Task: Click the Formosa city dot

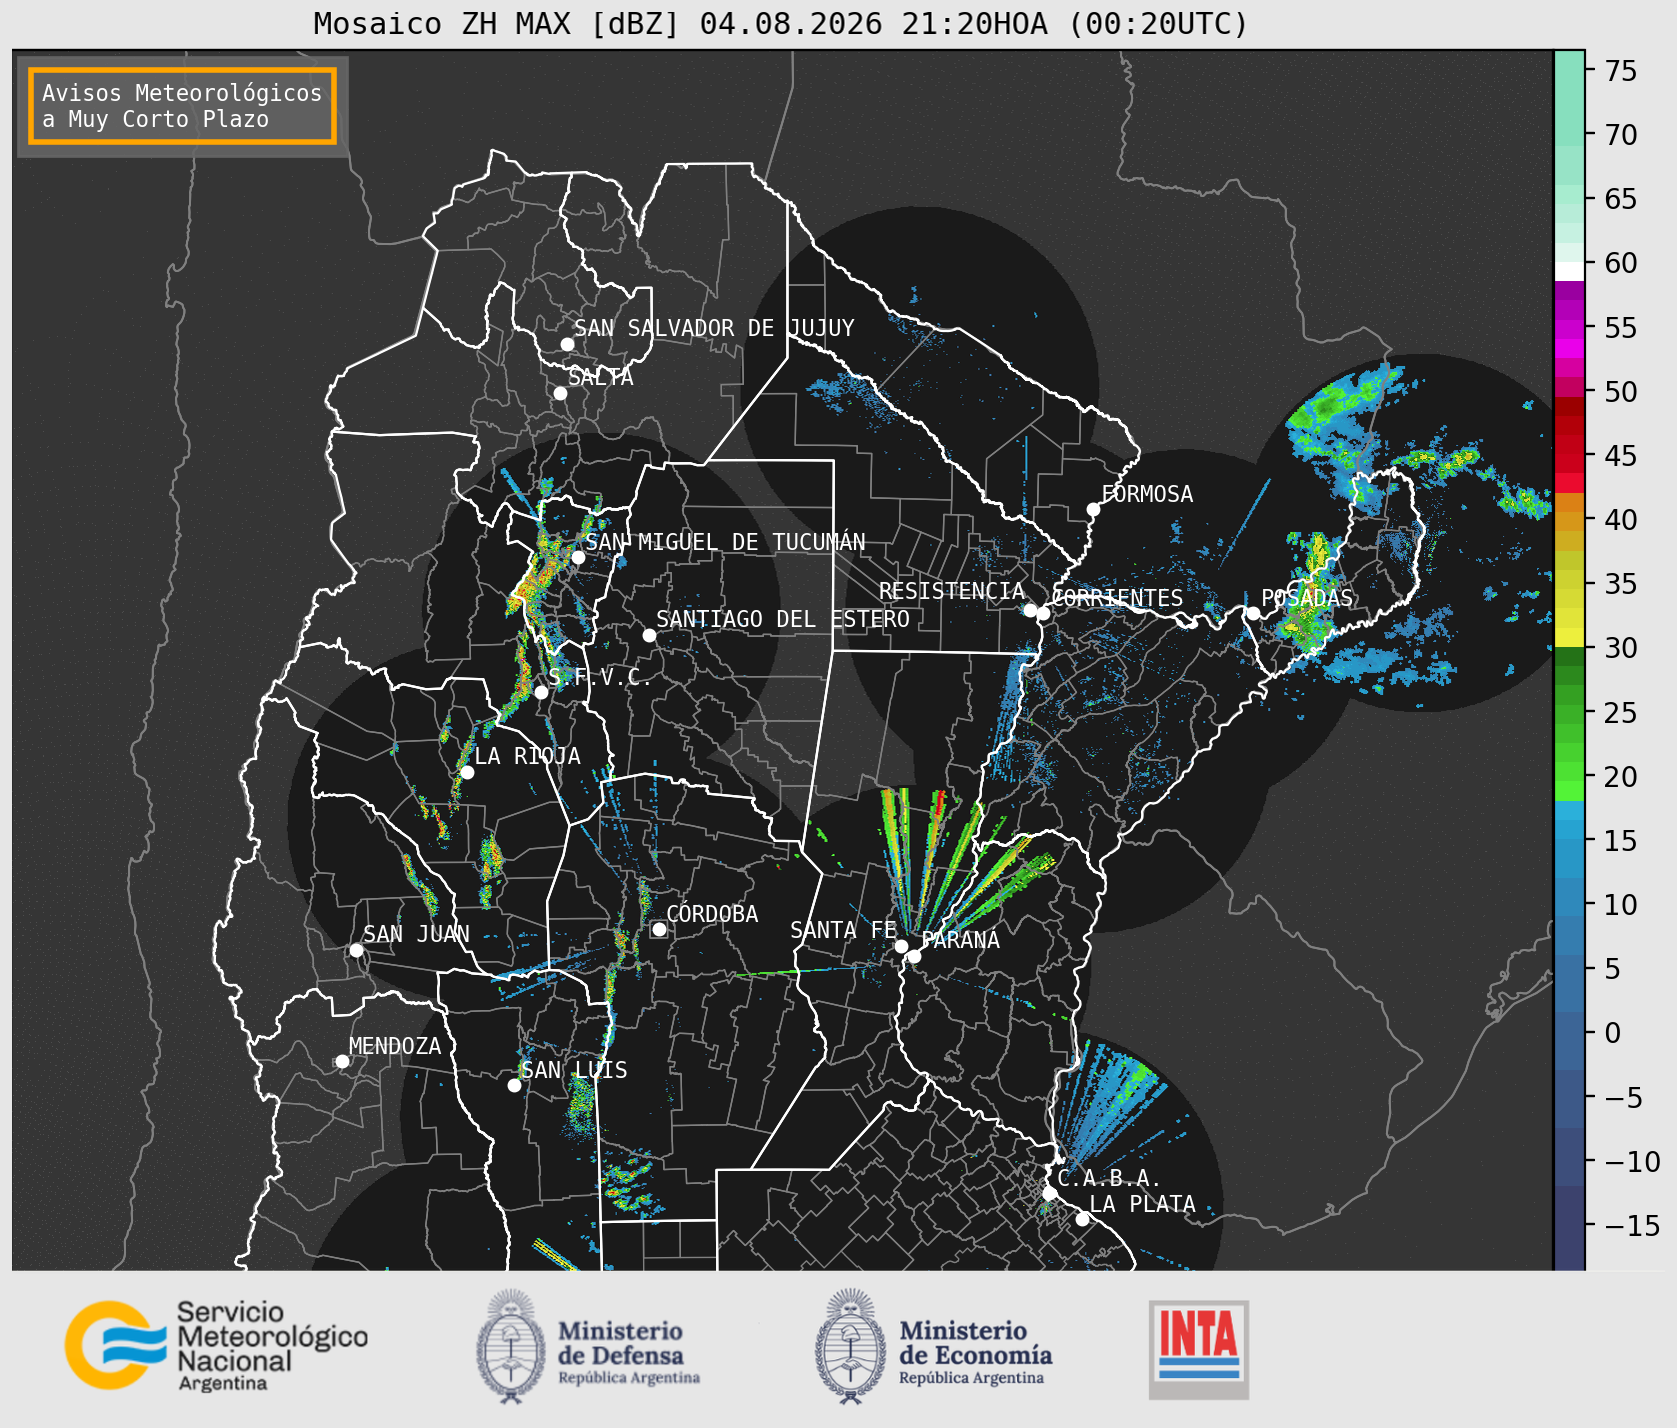Action: [x=1093, y=510]
